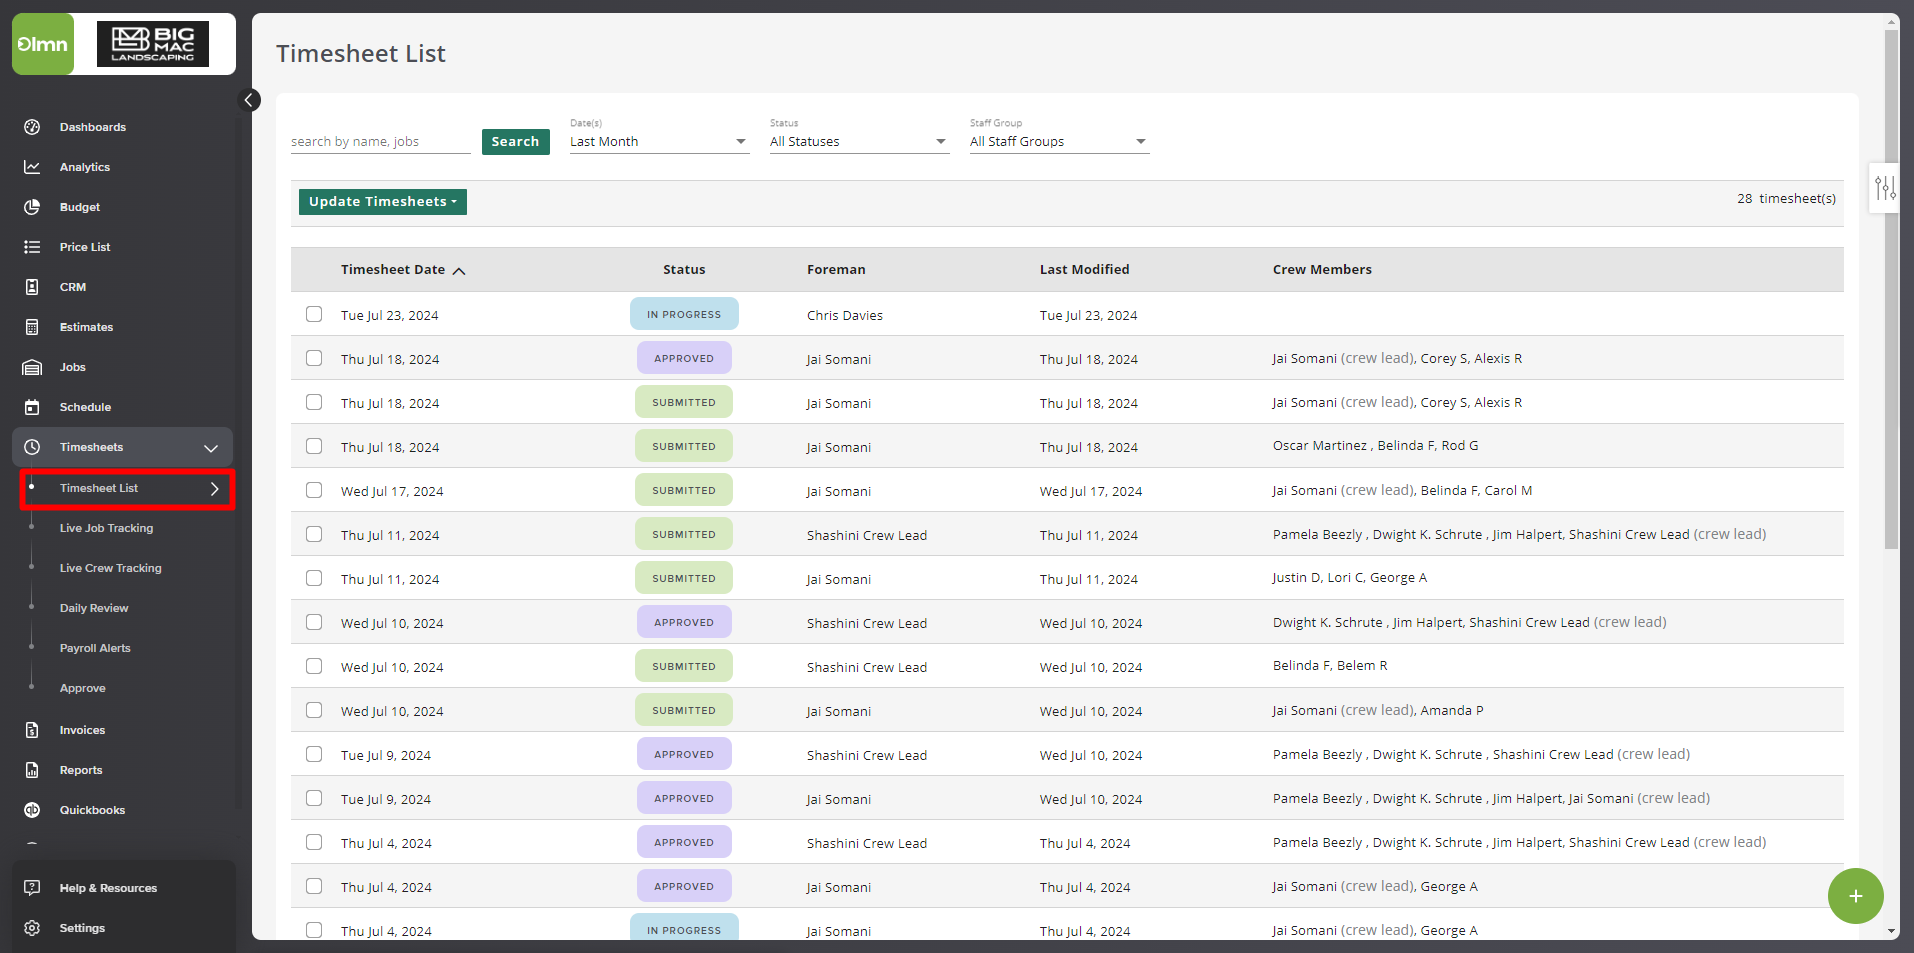Viewport: 1914px width, 953px height.
Task: Open Daily Review
Action: (x=94, y=608)
